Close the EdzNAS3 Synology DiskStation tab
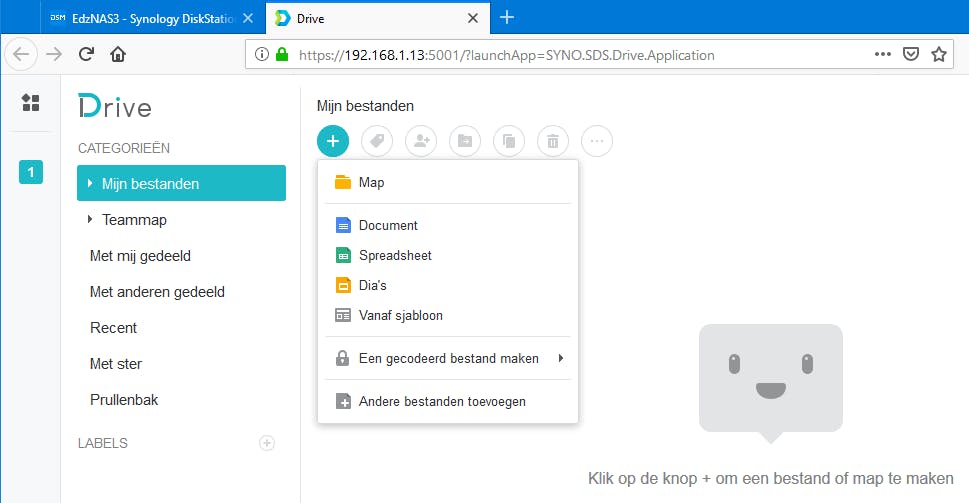 [248, 19]
